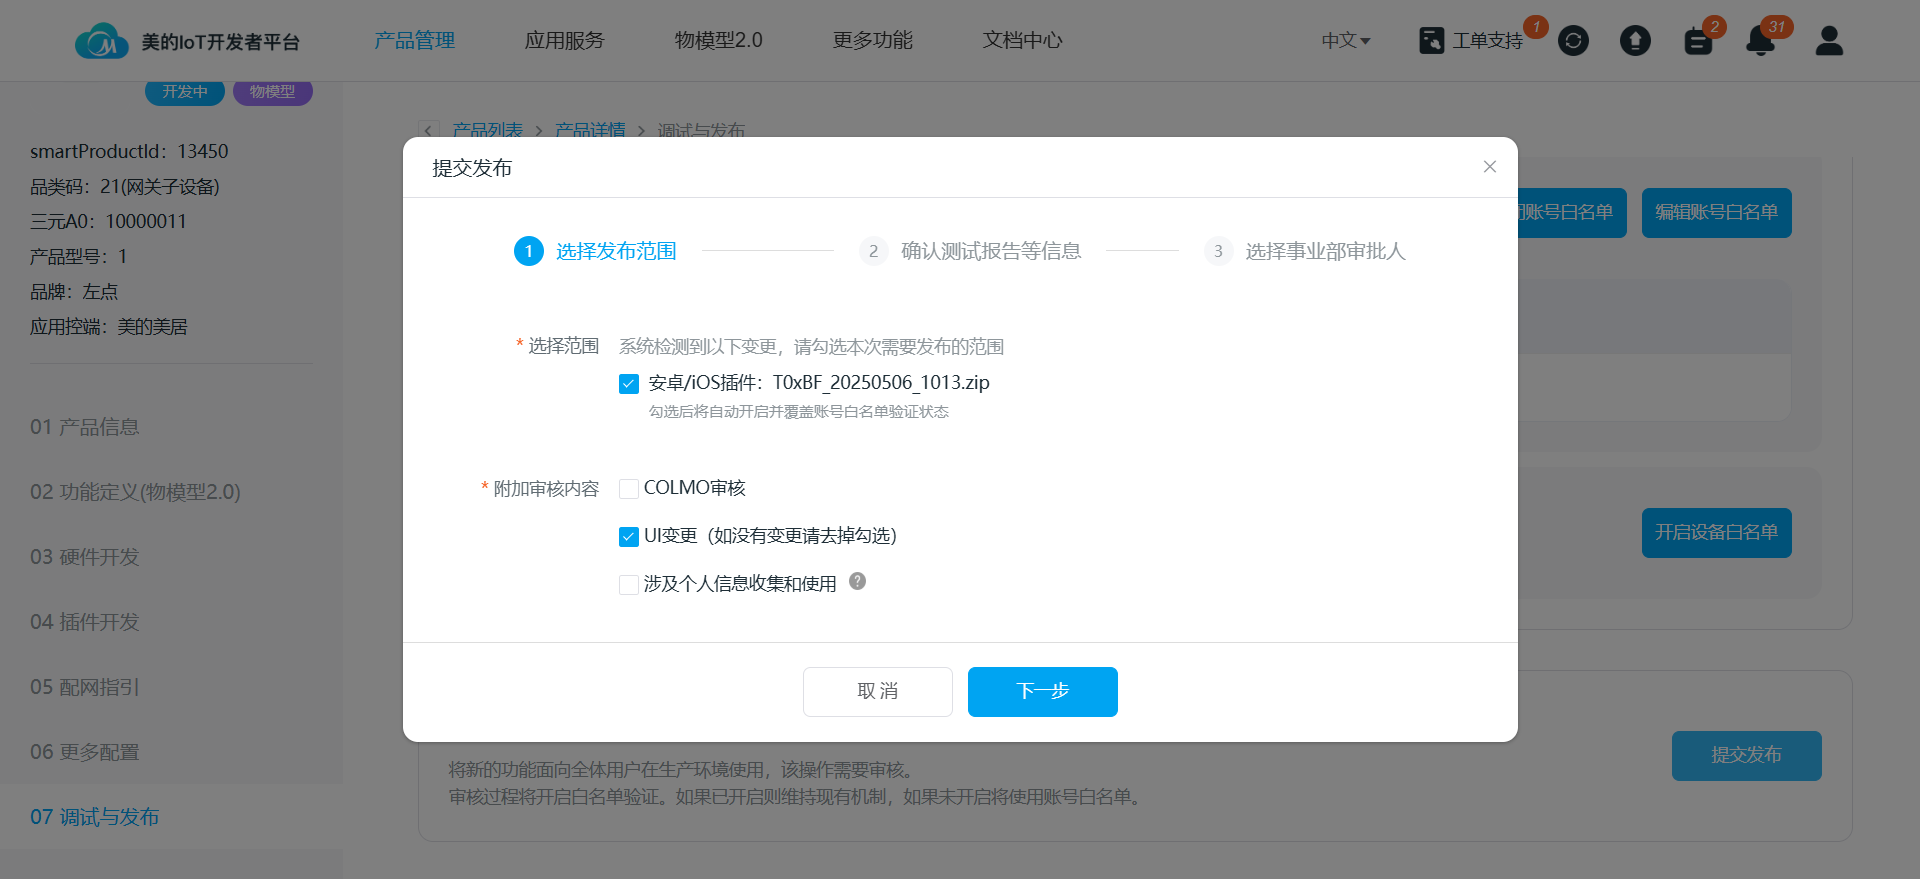Viewport: 1920px width, 879px height.
Task: Open 04 插件开发 in the sidebar
Action: pyautogui.click(x=85, y=622)
